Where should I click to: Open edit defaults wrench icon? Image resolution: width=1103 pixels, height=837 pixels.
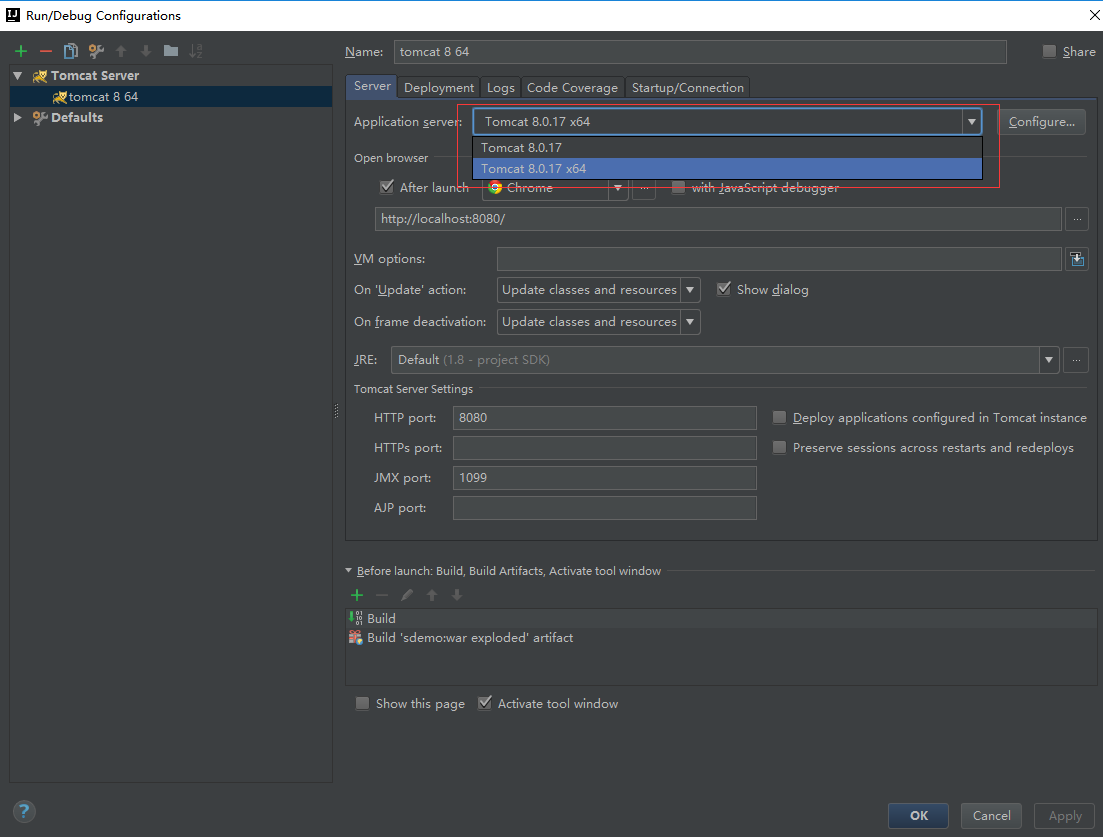pos(96,51)
